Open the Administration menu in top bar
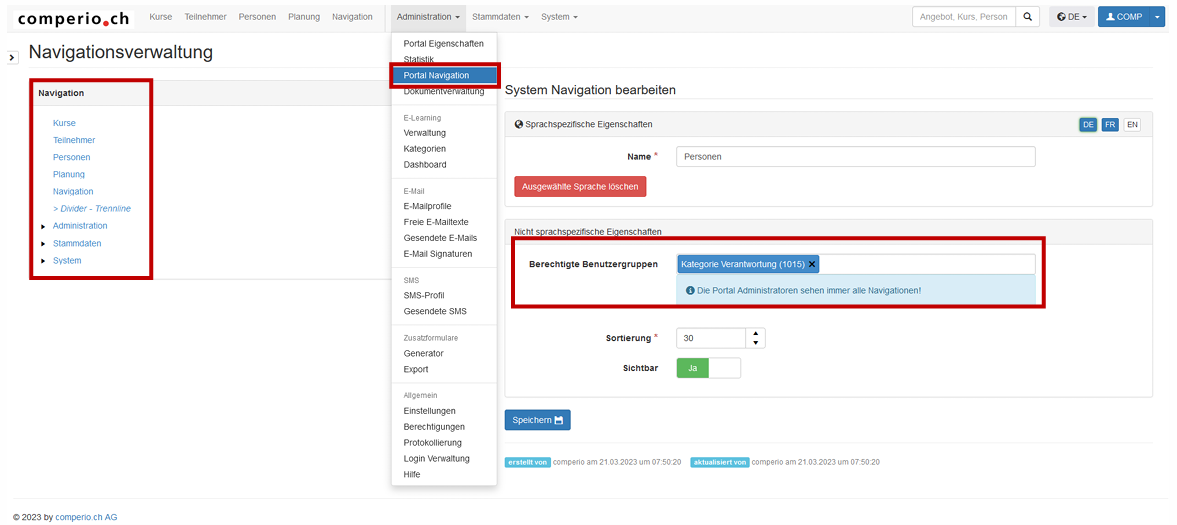Image resolution: width=1177 pixels, height=525 pixels. point(428,17)
